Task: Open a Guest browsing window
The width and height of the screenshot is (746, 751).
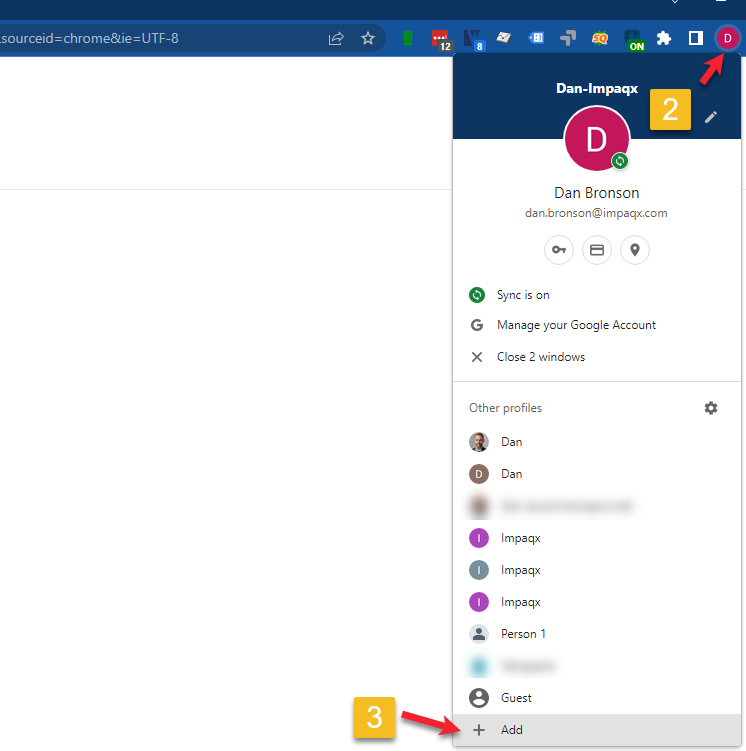Action: [516, 698]
